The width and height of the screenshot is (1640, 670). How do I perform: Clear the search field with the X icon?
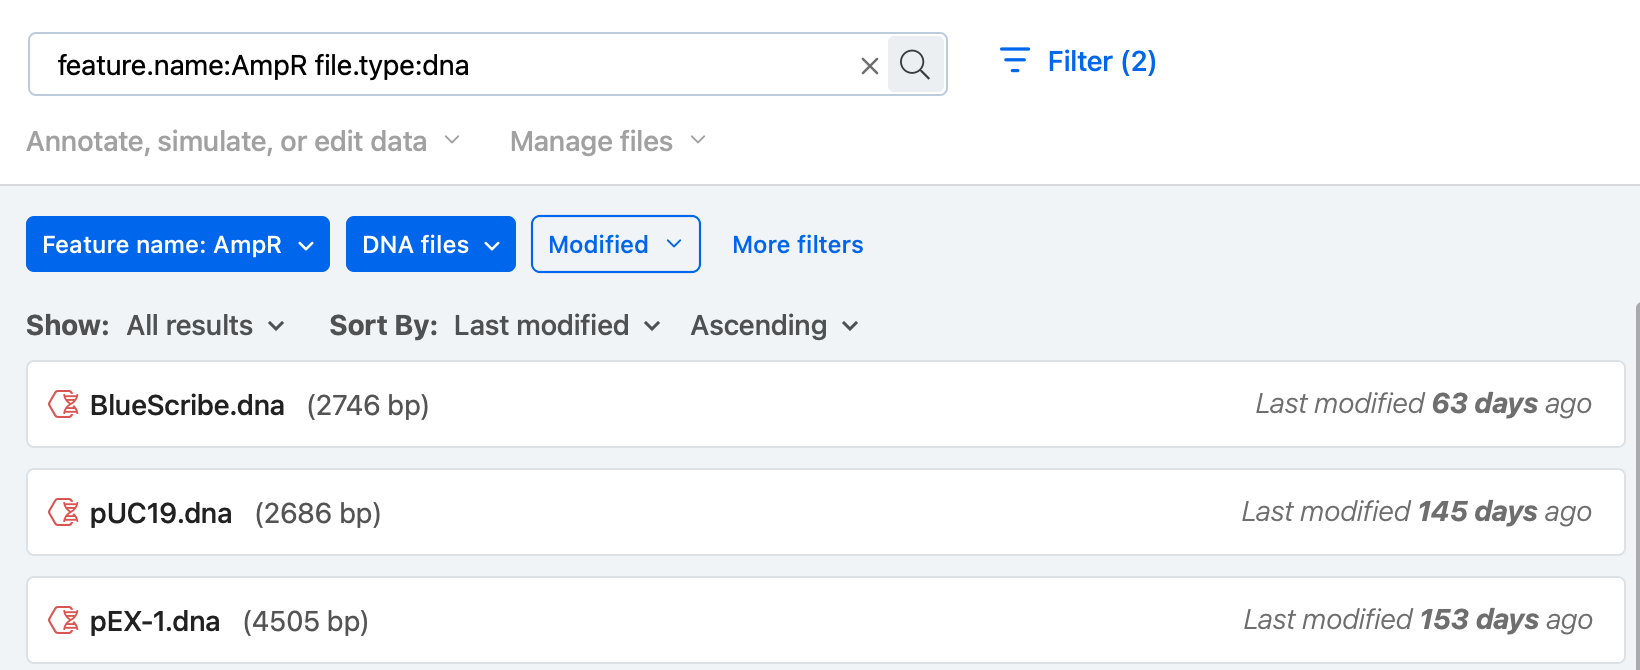click(x=869, y=66)
